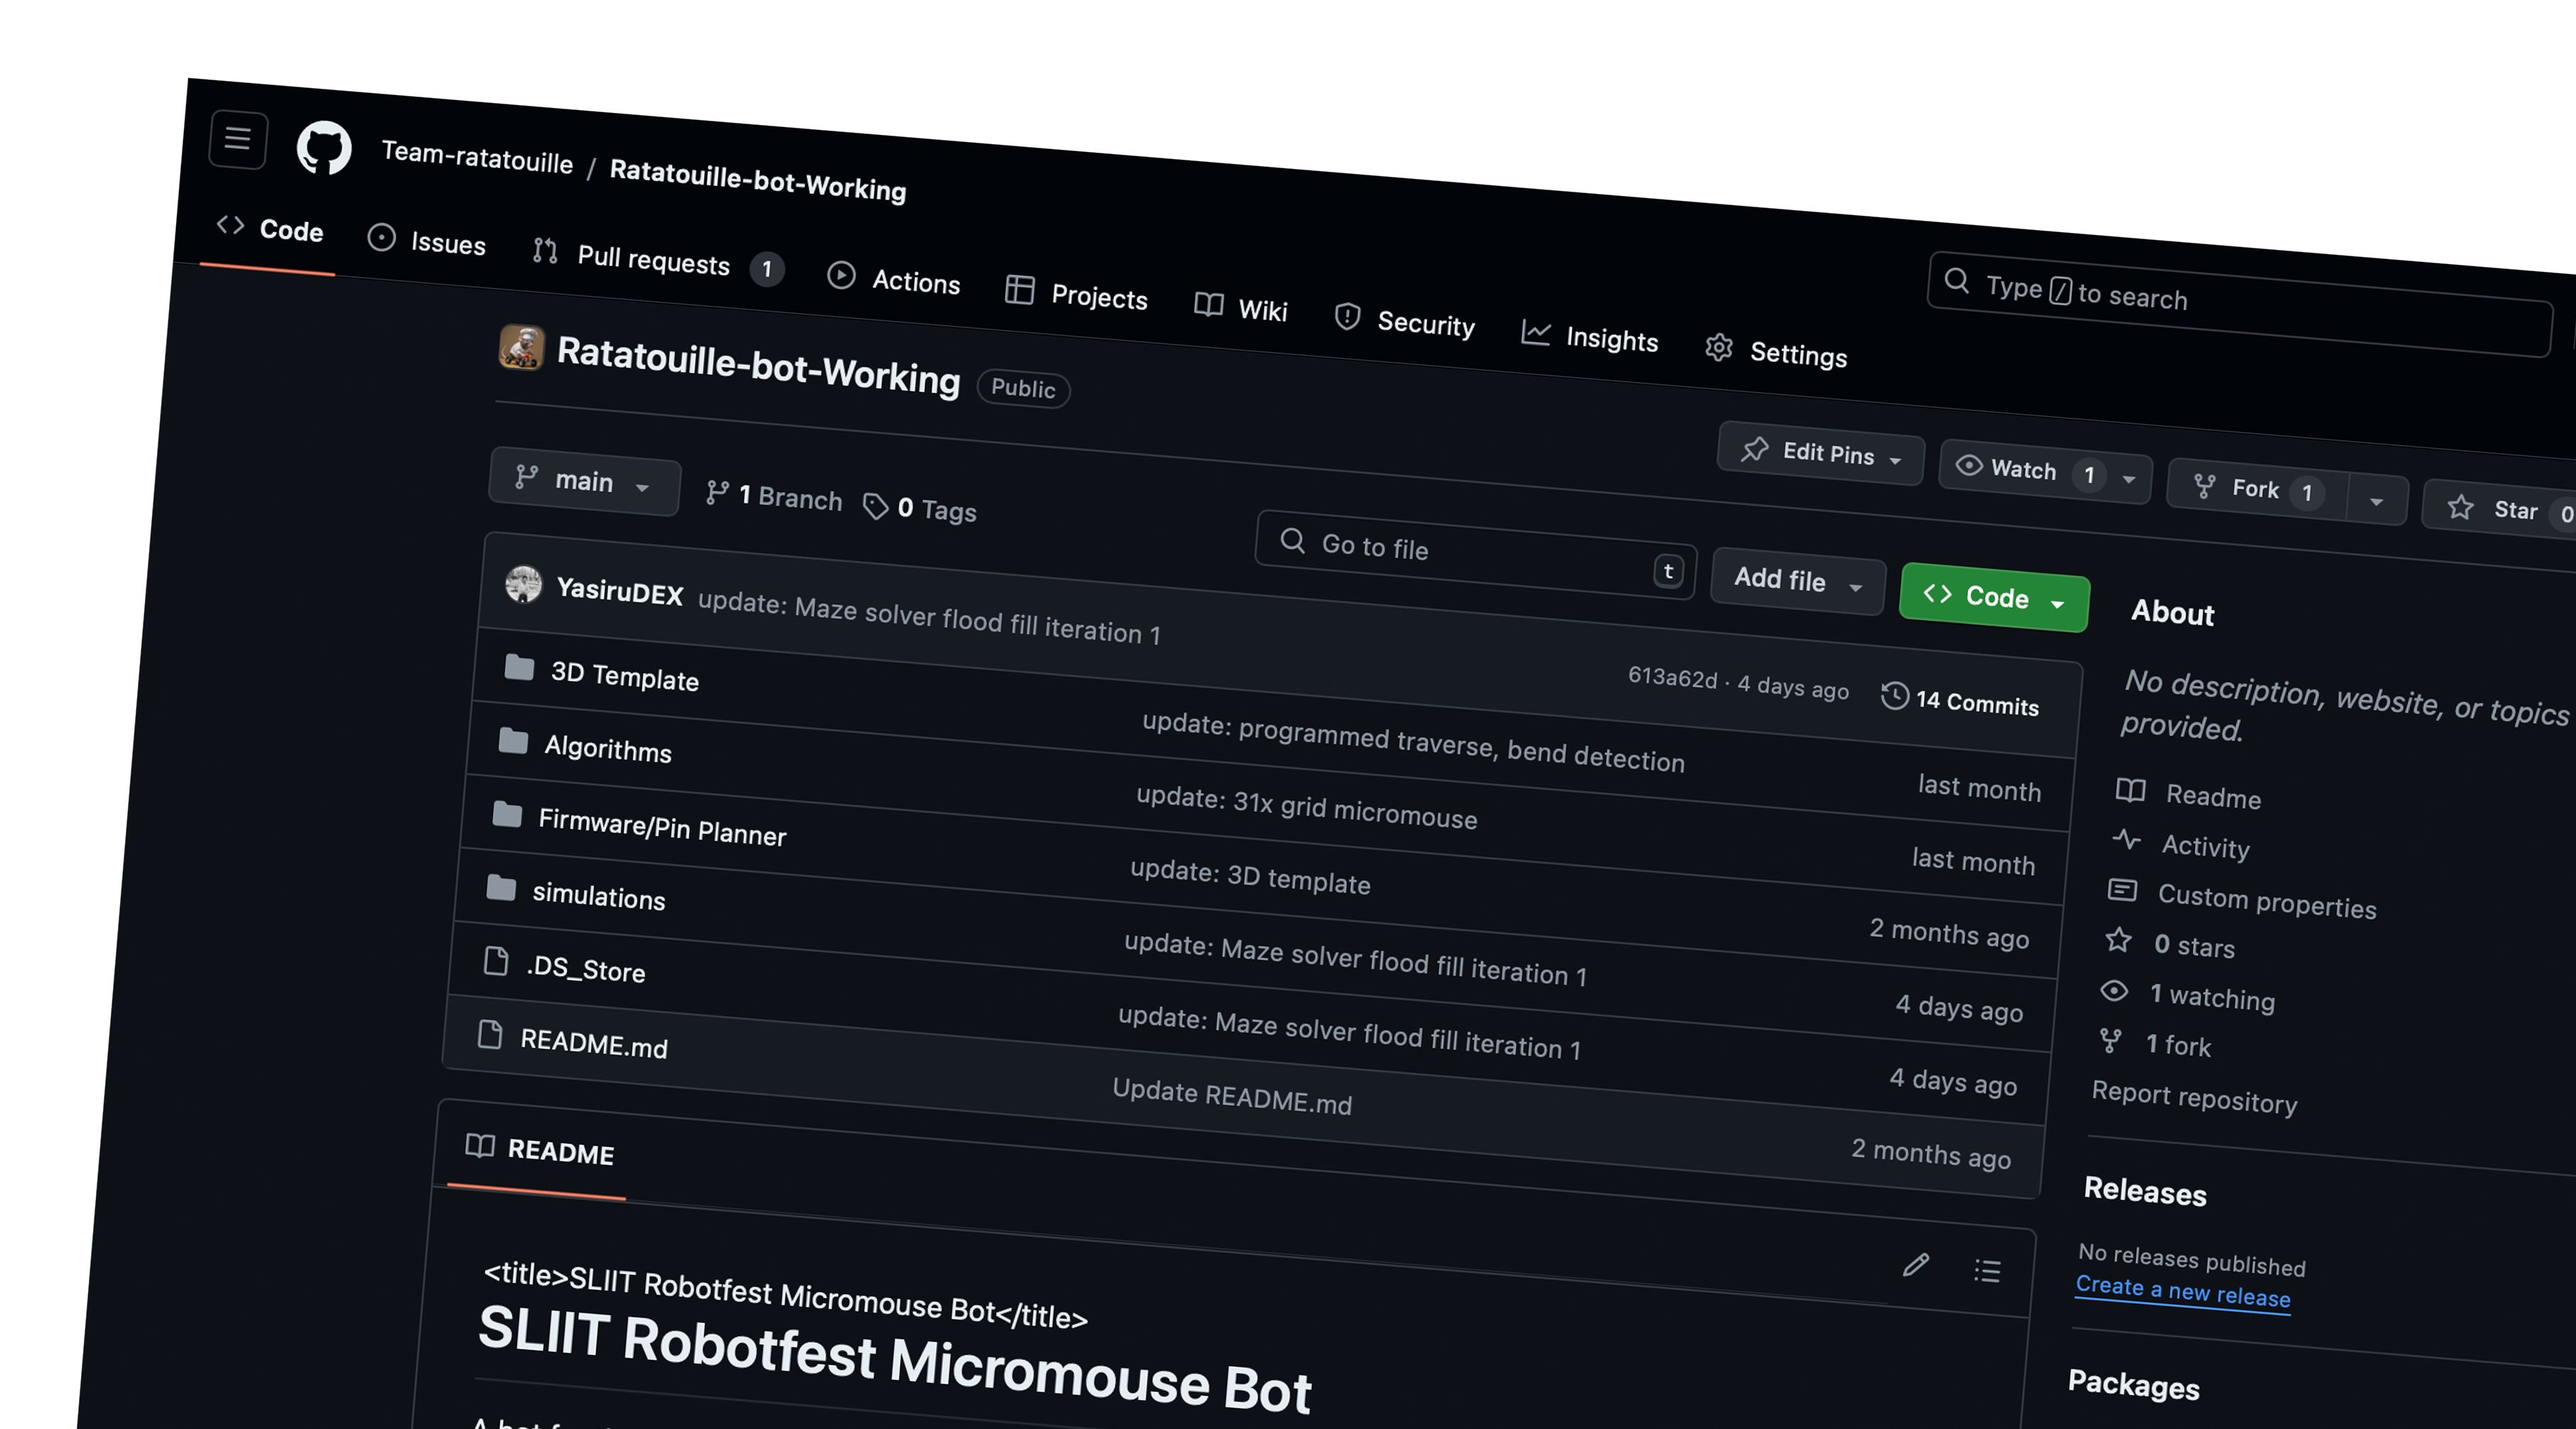Viewport: 2576px width, 1429px height.
Task: Switch to the Code tab
Action: point(270,229)
